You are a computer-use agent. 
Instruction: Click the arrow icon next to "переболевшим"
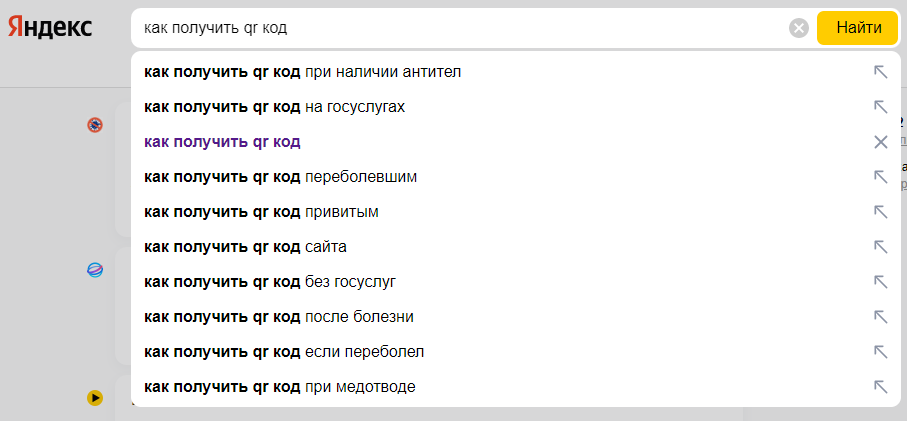(880, 177)
